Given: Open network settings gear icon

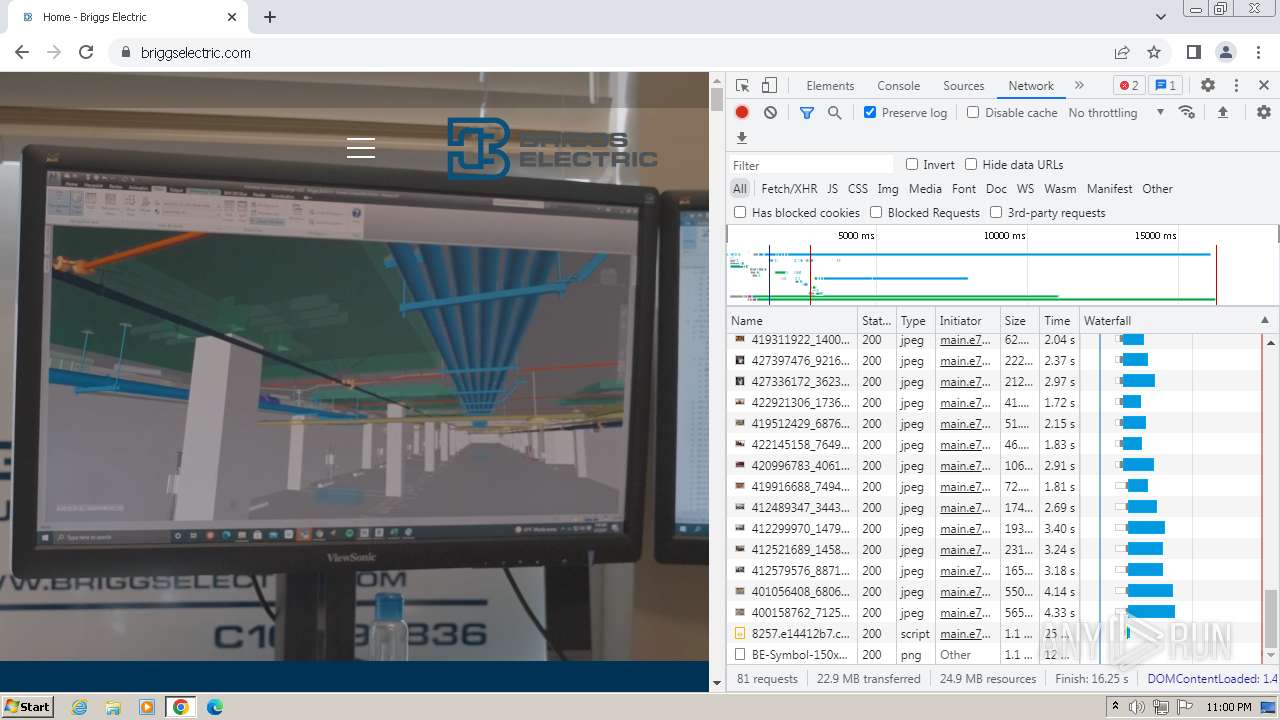Looking at the screenshot, I should 1264,113.
